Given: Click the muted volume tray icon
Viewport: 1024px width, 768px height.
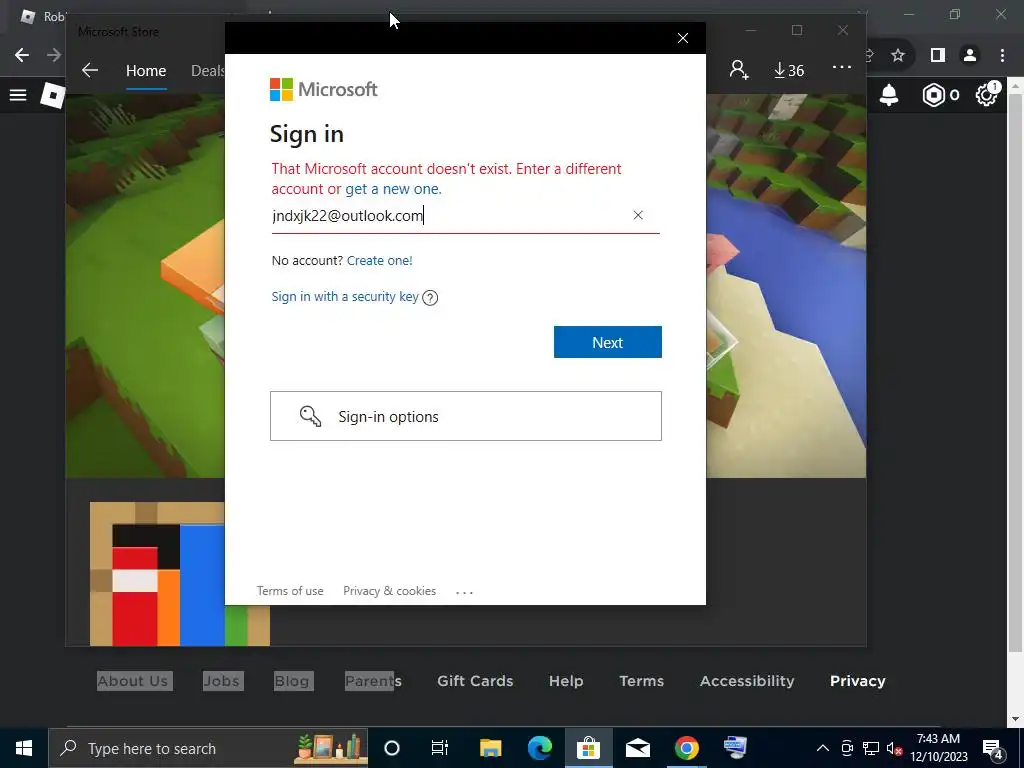Looking at the screenshot, I should (x=894, y=748).
